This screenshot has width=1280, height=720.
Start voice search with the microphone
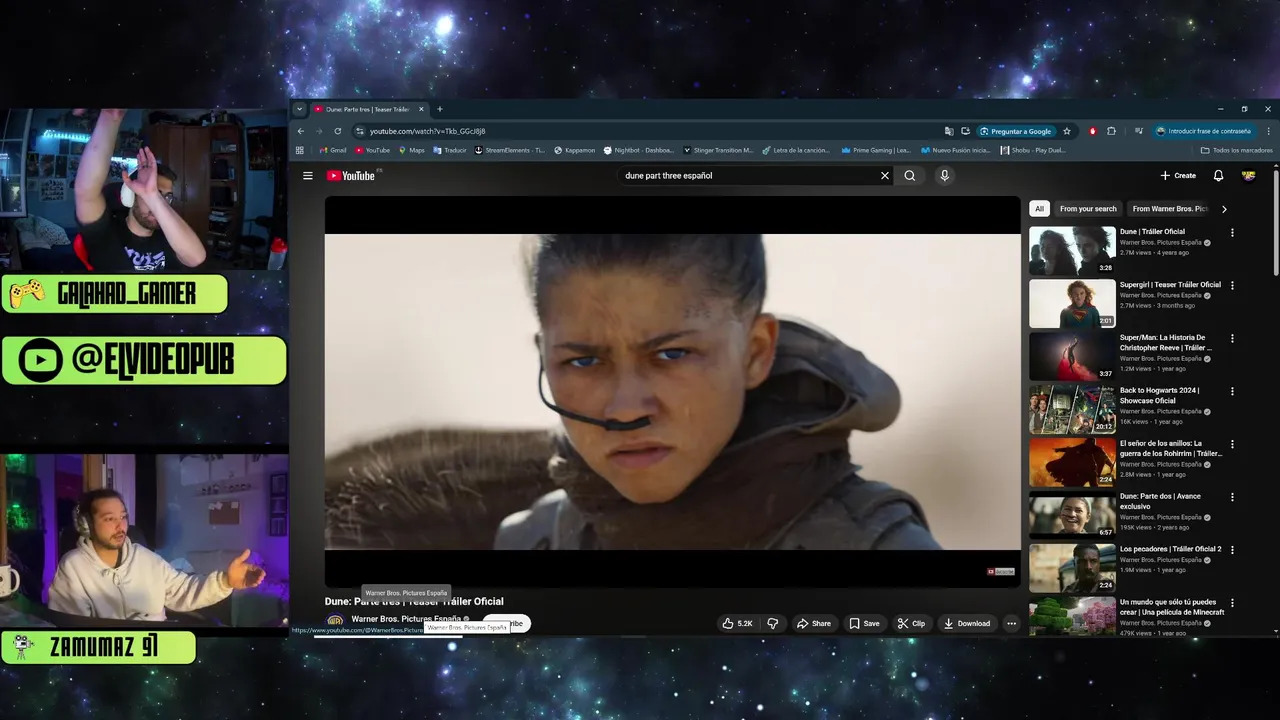(x=944, y=175)
